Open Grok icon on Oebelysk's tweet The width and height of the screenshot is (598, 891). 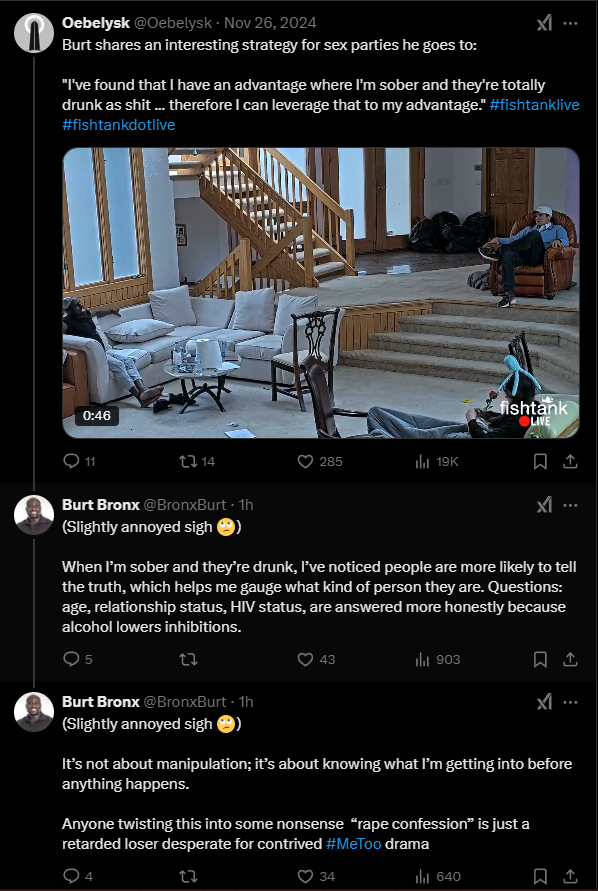(544, 23)
